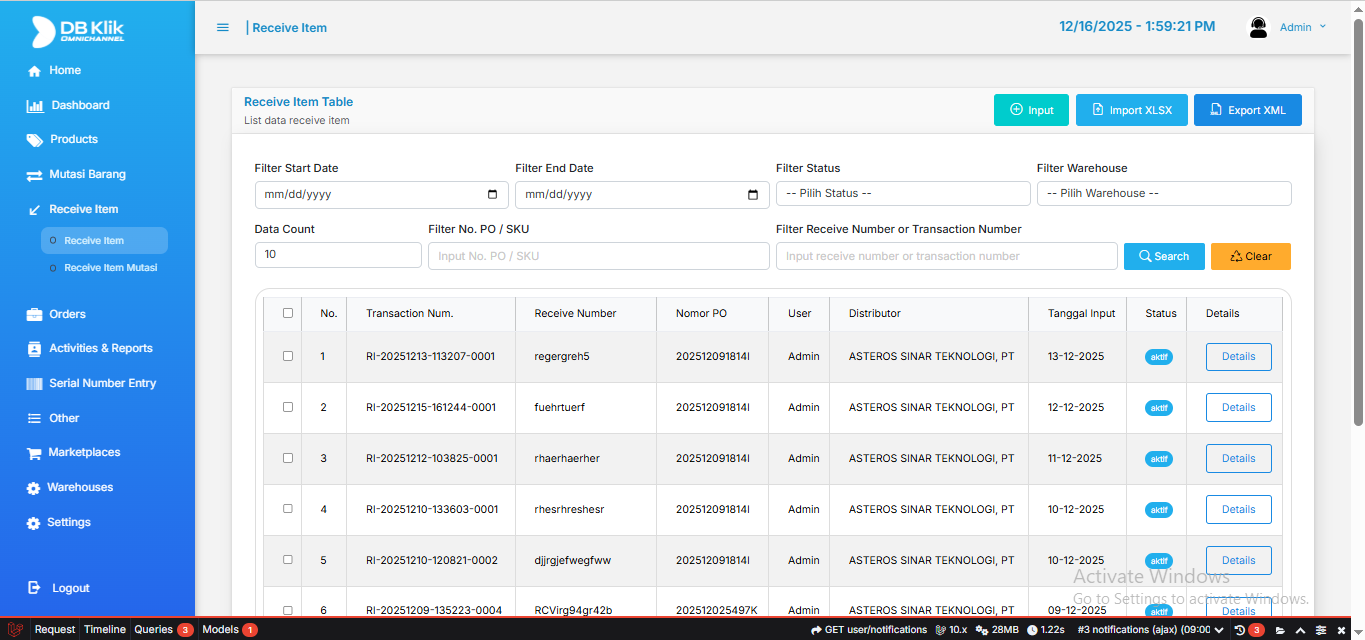The image size is (1365, 640).
Task: Focus the Filter No. PO / SKU field
Action: [598, 256]
